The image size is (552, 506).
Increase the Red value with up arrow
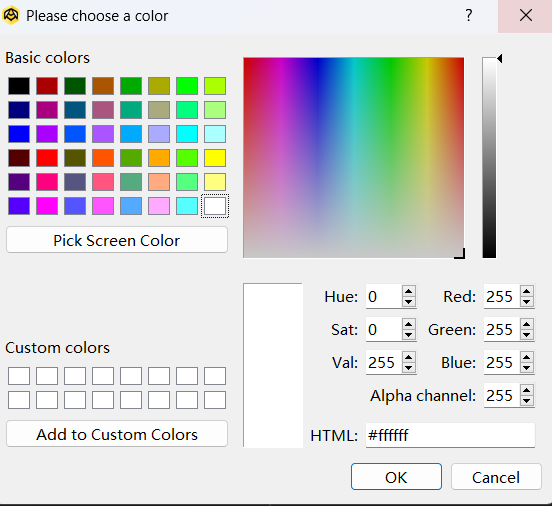pos(526,291)
